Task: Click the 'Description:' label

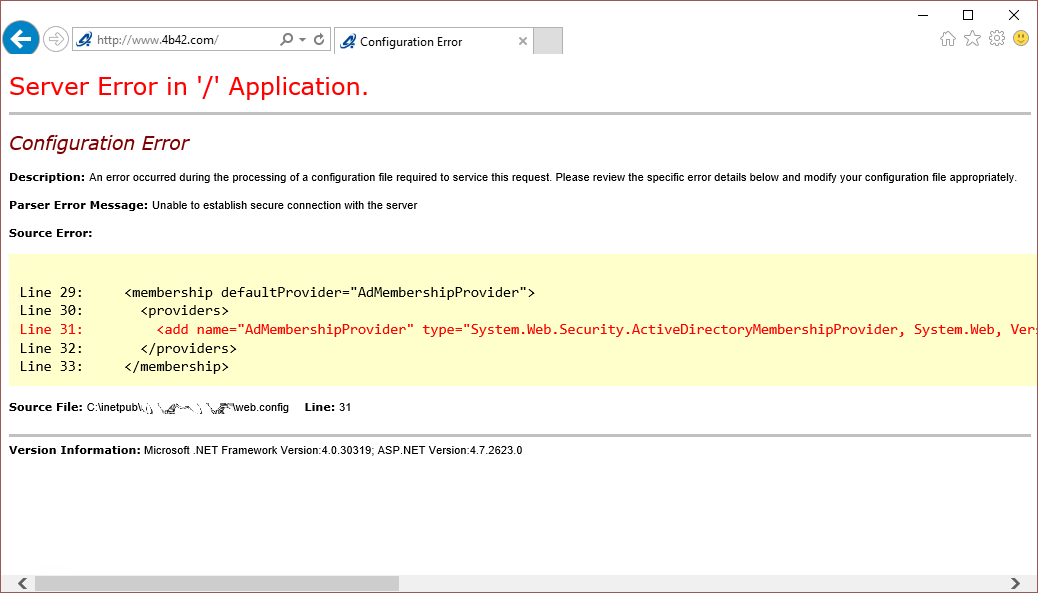Action: point(47,177)
